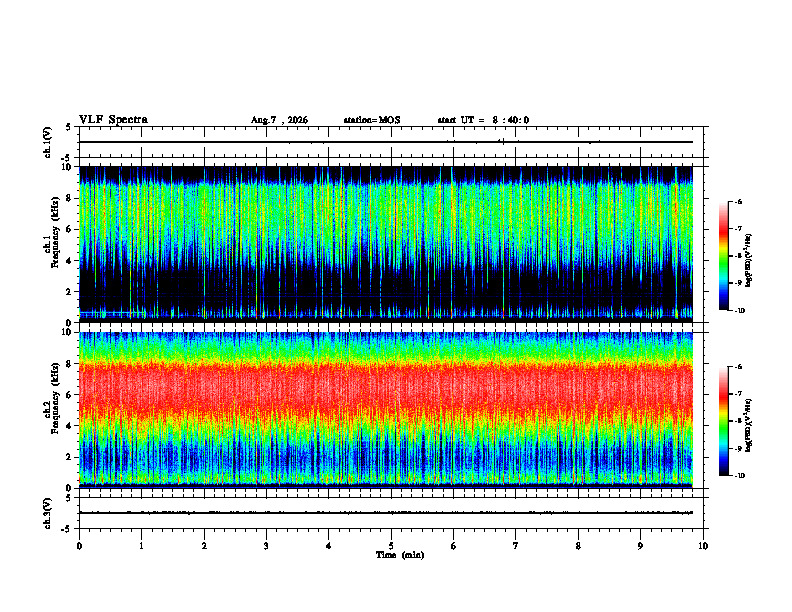Viewport: 792px width, 612px height.
Task: Click the "VLF Spectra" plot title
Action: coord(113,120)
